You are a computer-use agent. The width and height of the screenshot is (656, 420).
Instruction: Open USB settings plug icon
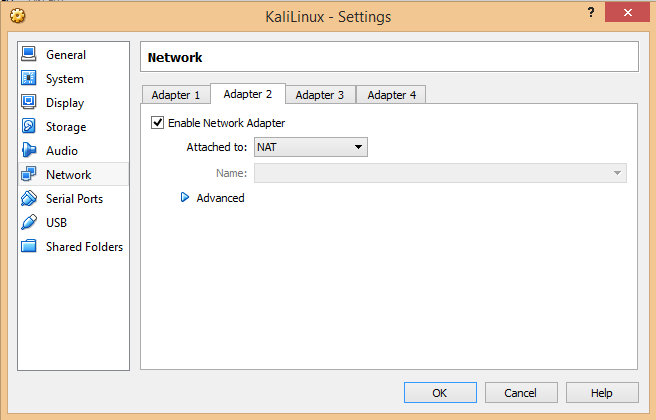pyautogui.click(x=28, y=222)
